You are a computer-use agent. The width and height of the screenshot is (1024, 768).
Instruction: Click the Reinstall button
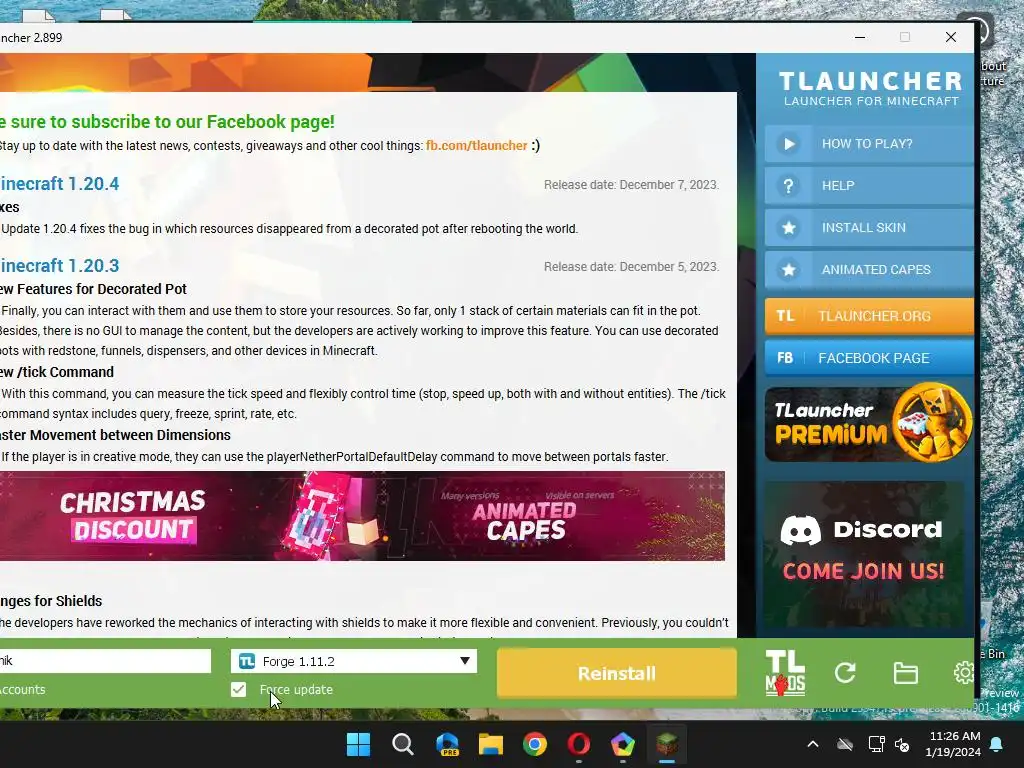click(x=616, y=673)
